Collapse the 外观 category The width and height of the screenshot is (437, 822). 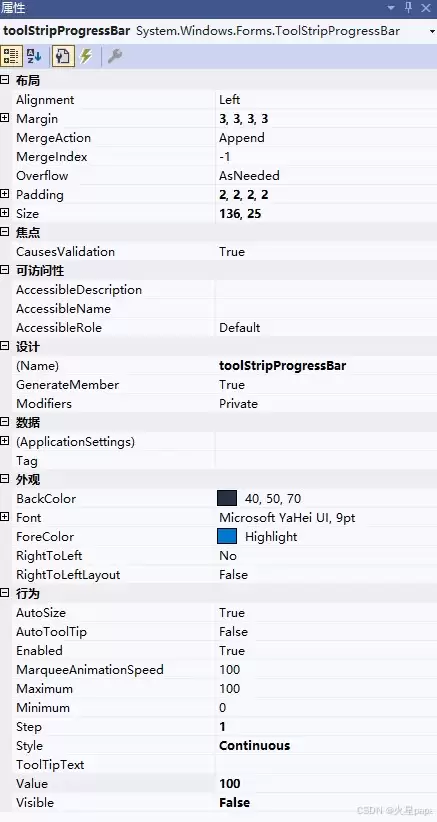coord(5,479)
